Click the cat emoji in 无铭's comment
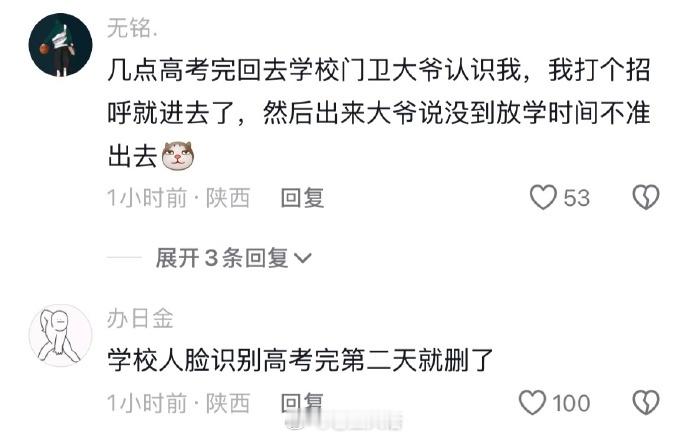The height and width of the screenshot is (438, 690). (x=178, y=156)
